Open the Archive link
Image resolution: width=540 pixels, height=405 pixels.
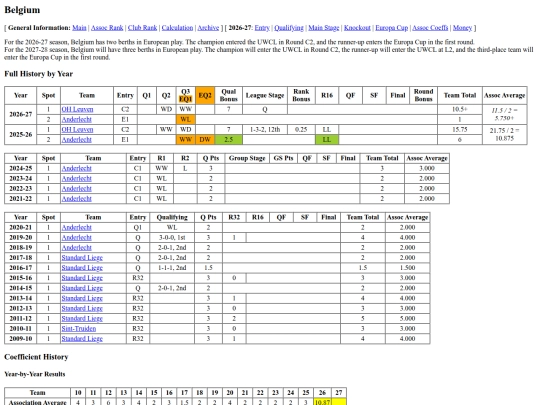(x=208, y=28)
